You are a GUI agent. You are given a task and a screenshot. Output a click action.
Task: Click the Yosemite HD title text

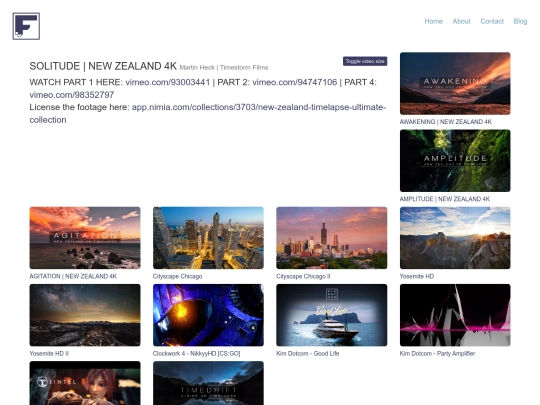[417, 276]
